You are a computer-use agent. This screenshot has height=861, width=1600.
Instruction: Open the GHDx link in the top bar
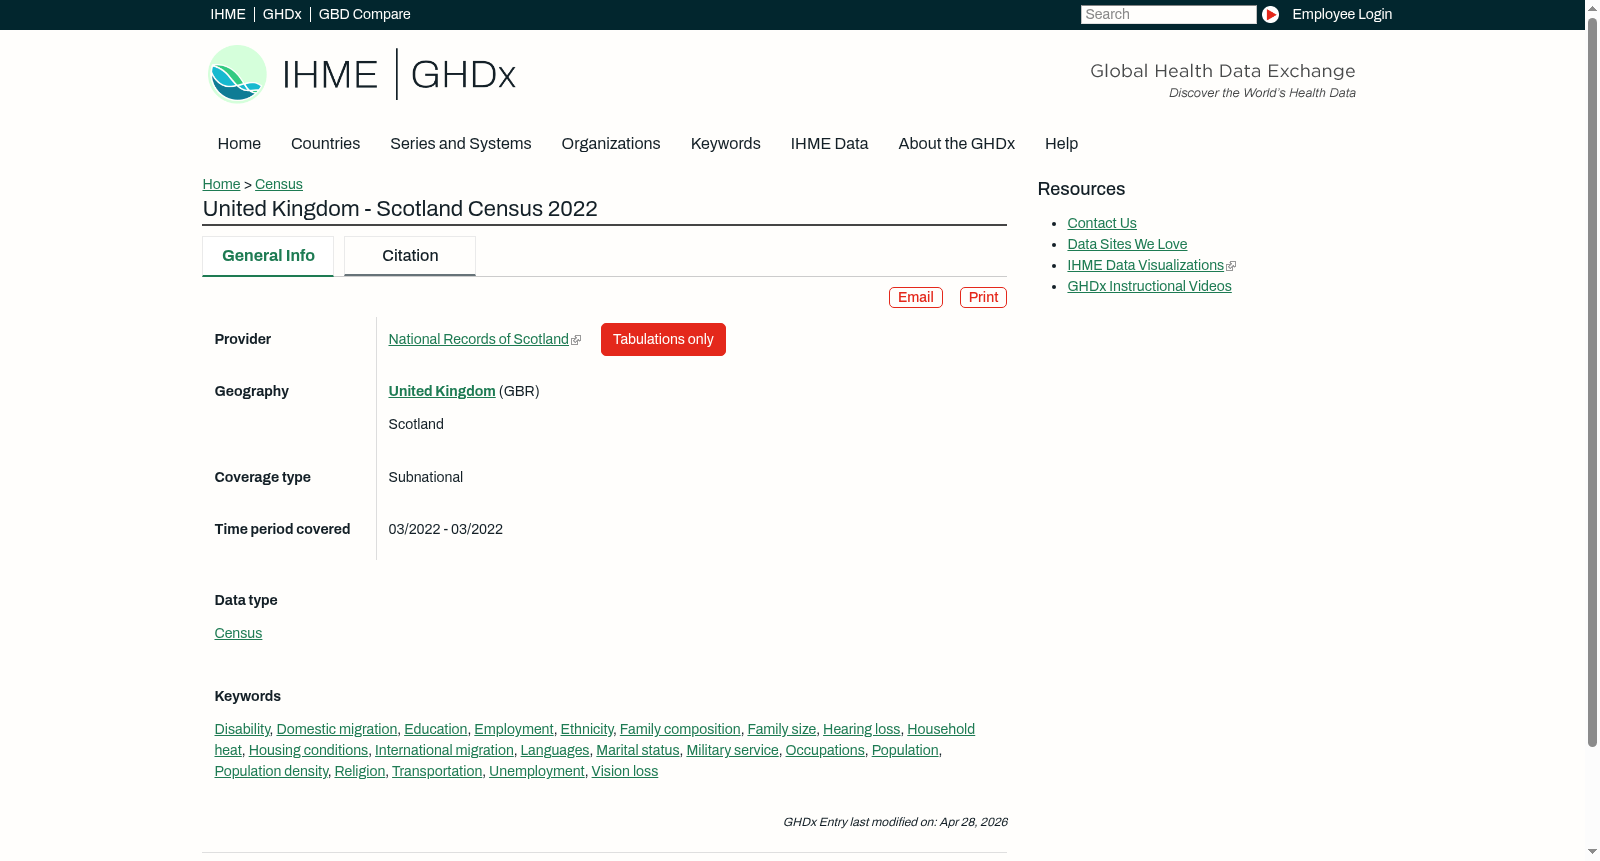pyautogui.click(x=282, y=14)
